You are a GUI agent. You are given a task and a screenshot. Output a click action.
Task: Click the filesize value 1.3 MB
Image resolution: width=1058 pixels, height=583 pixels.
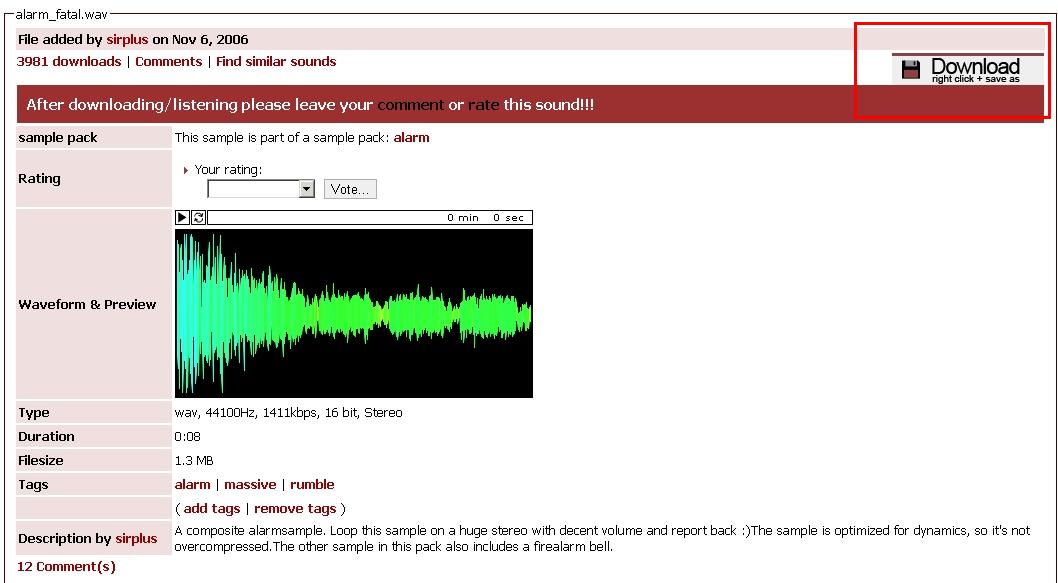[x=194, y=461]
